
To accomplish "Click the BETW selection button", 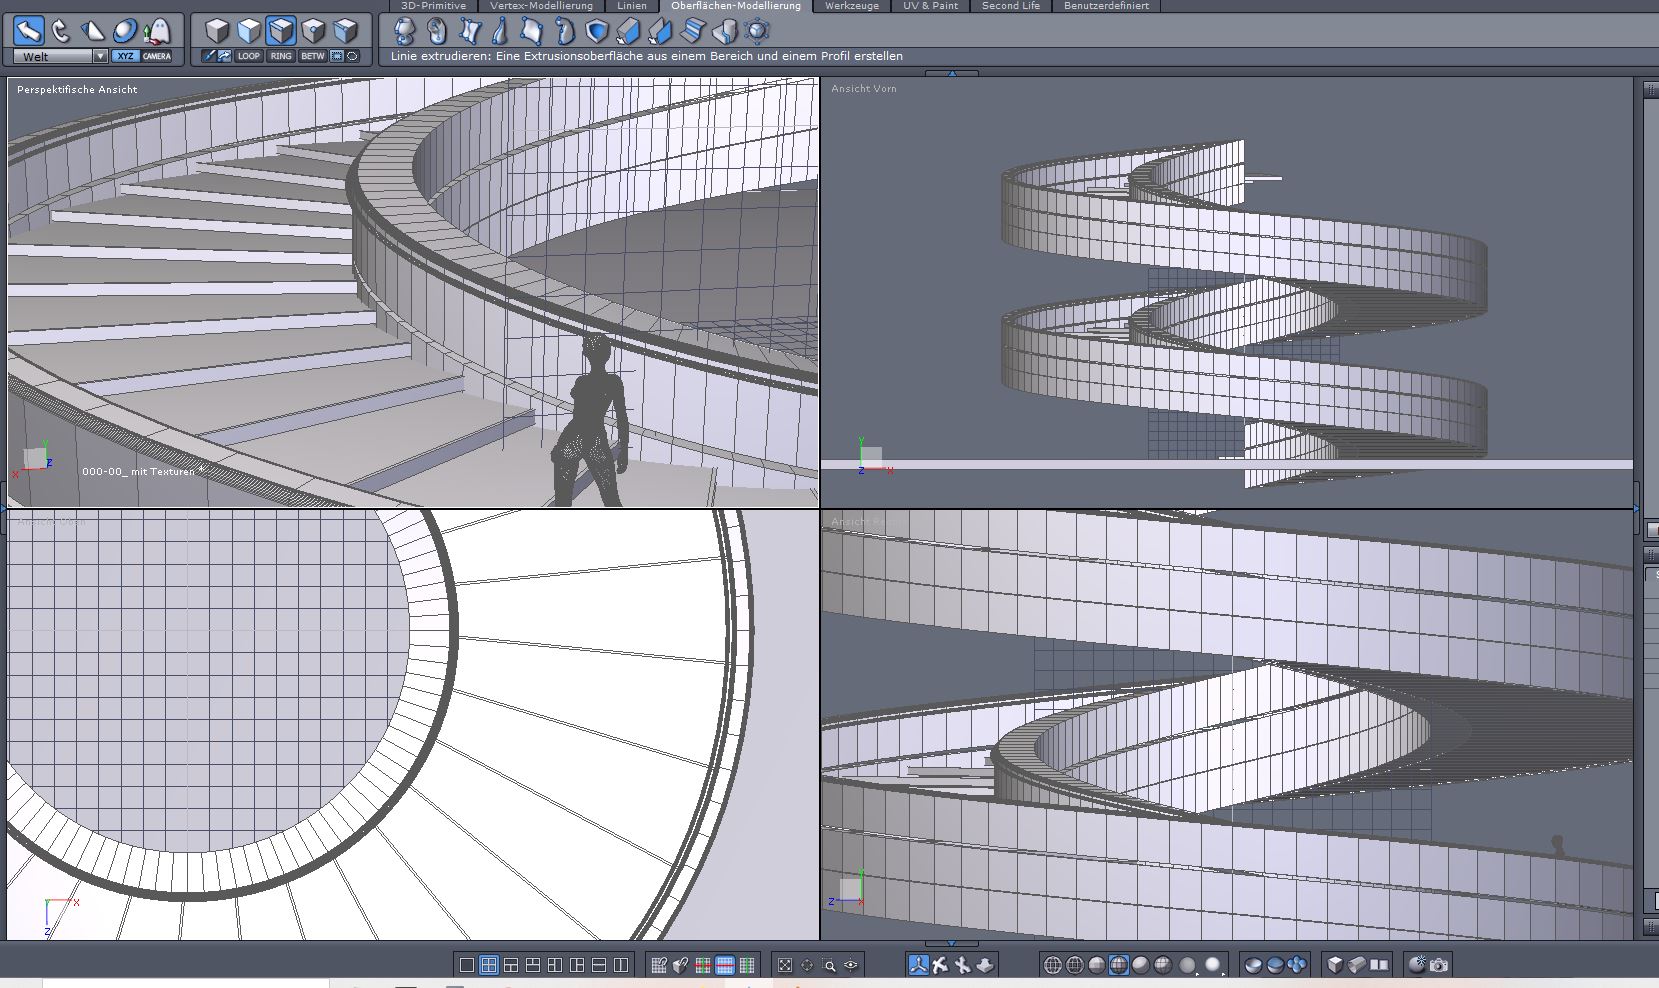I will (312, 56).
